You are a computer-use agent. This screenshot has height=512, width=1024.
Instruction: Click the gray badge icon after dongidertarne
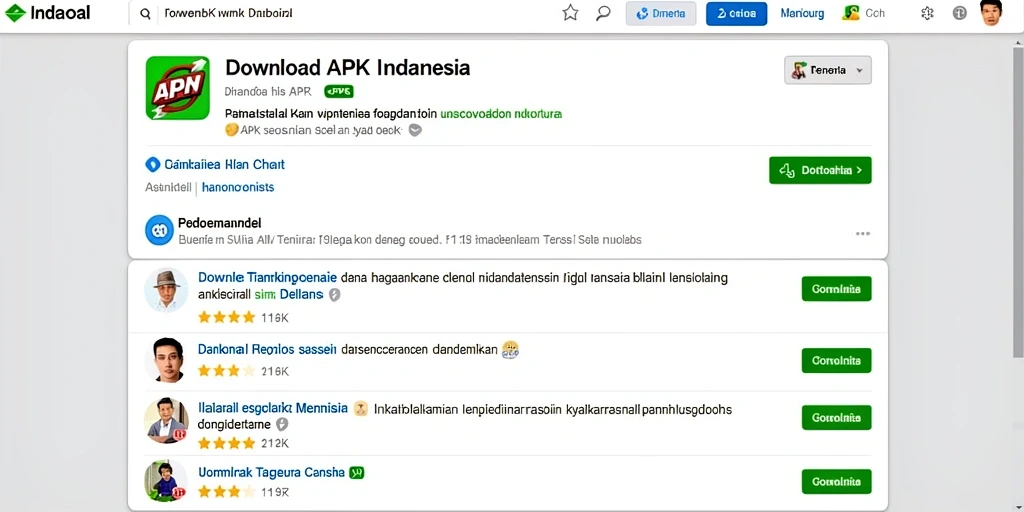pos(282,424)
